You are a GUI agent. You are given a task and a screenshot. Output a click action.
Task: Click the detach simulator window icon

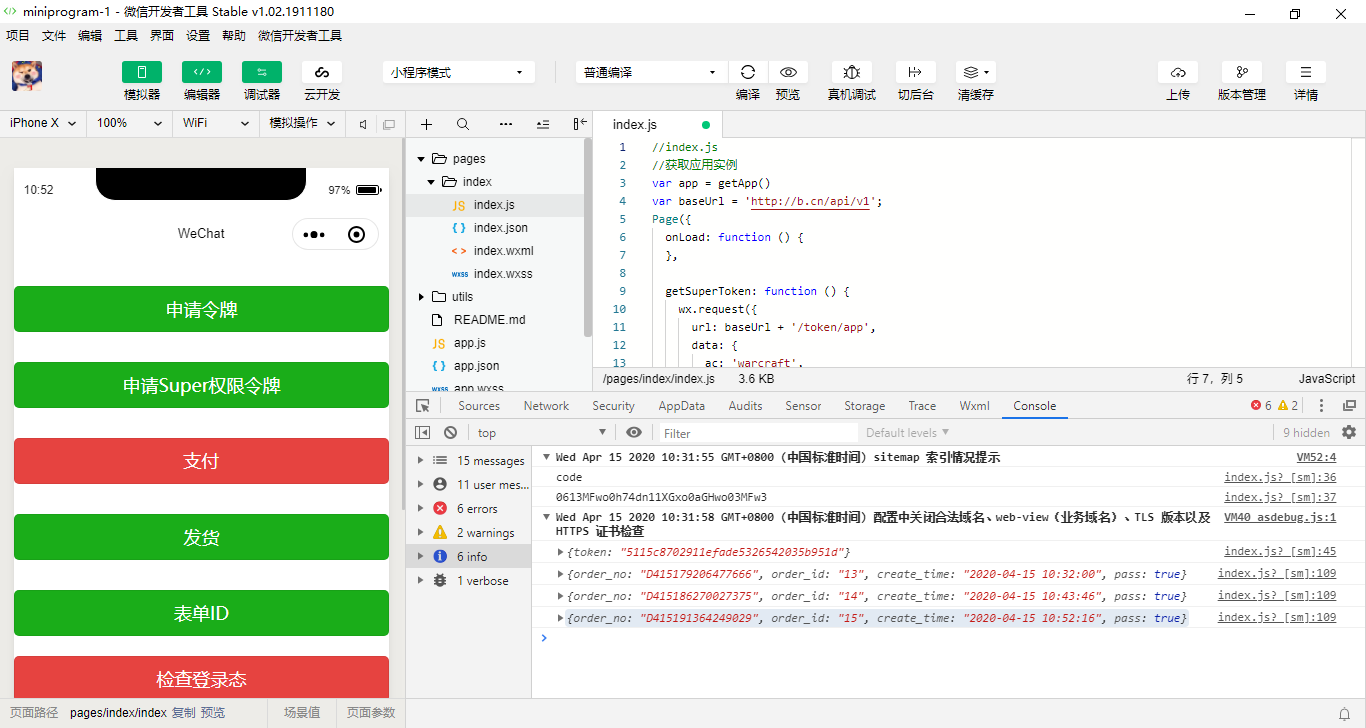389,124
